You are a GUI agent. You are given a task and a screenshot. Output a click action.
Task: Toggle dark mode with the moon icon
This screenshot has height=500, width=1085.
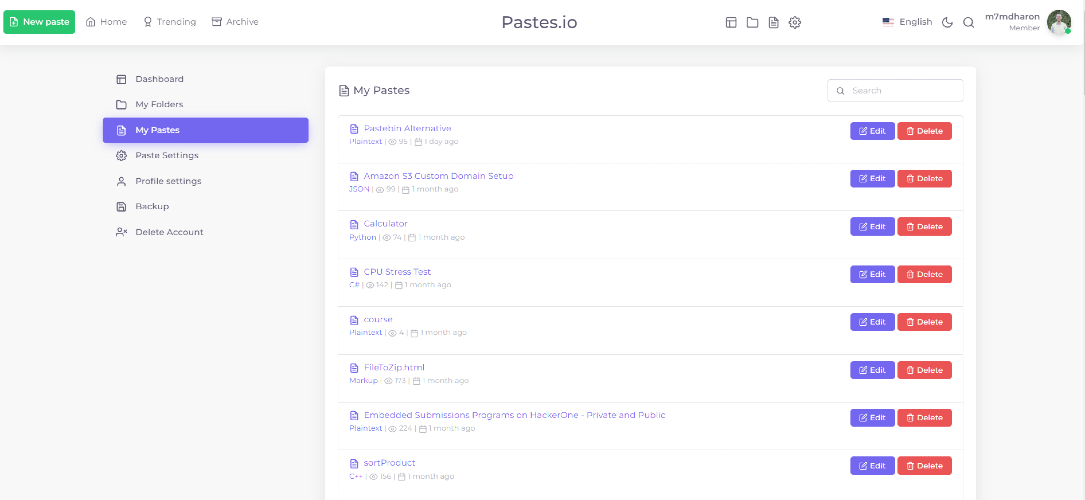coord(948,22)
